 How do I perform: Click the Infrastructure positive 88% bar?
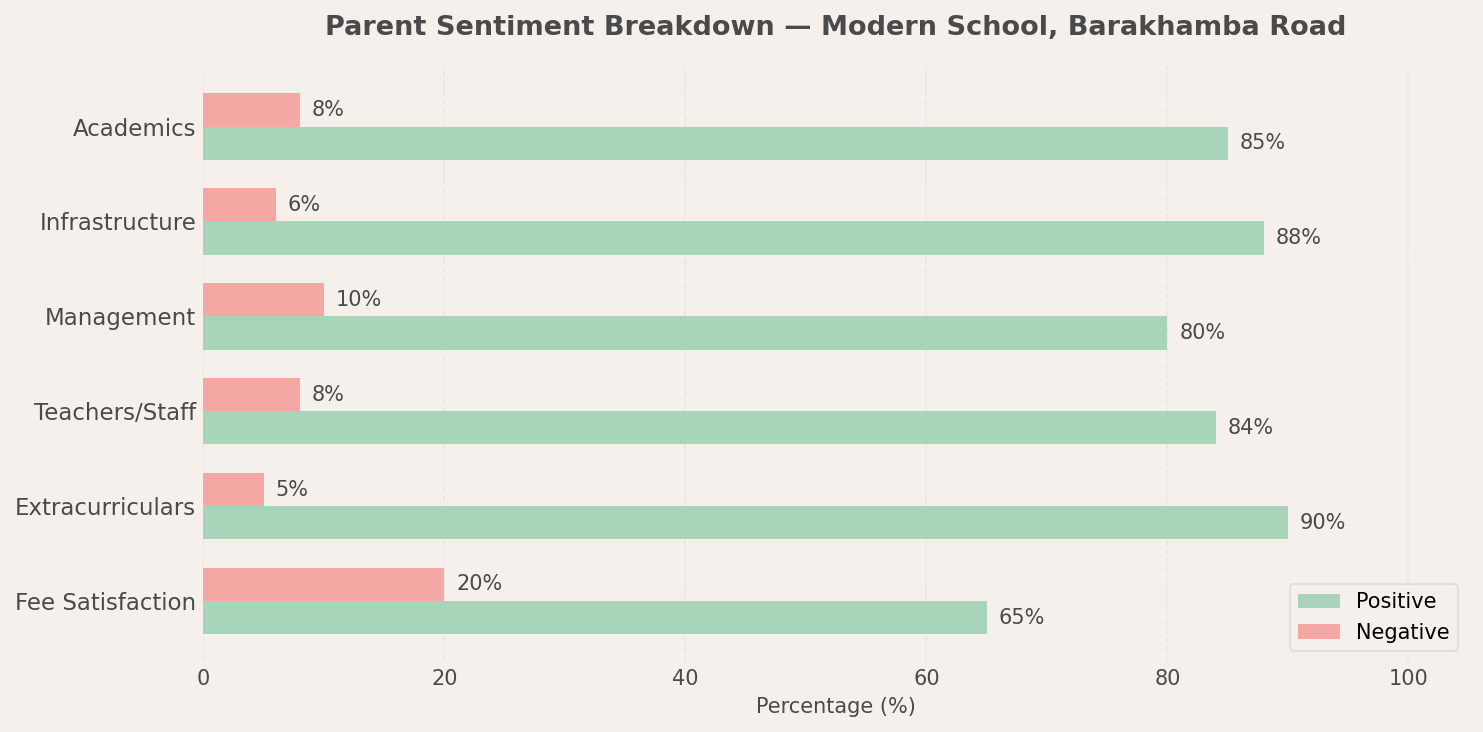point(733,238)
